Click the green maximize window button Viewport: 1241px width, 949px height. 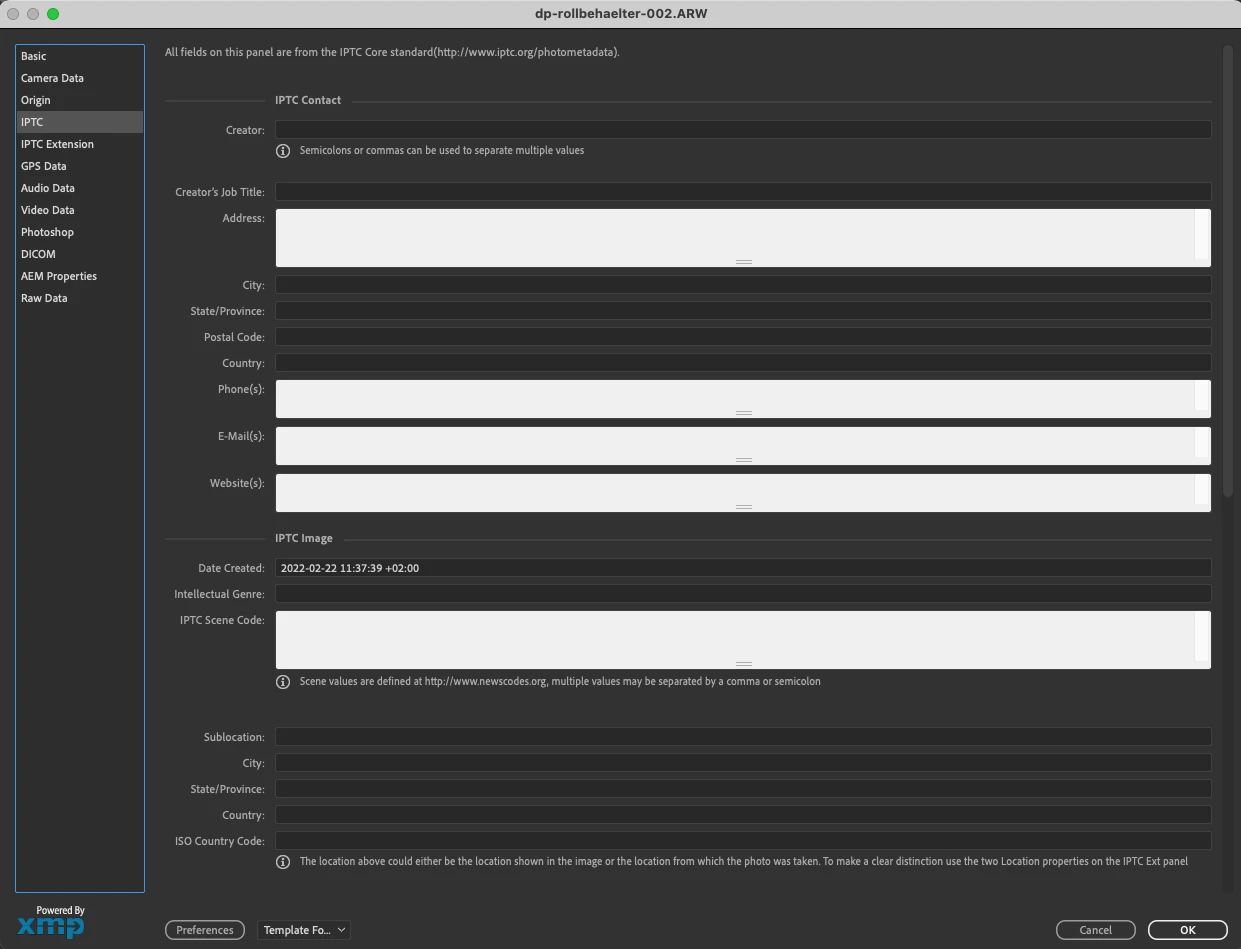pos(53,14)
